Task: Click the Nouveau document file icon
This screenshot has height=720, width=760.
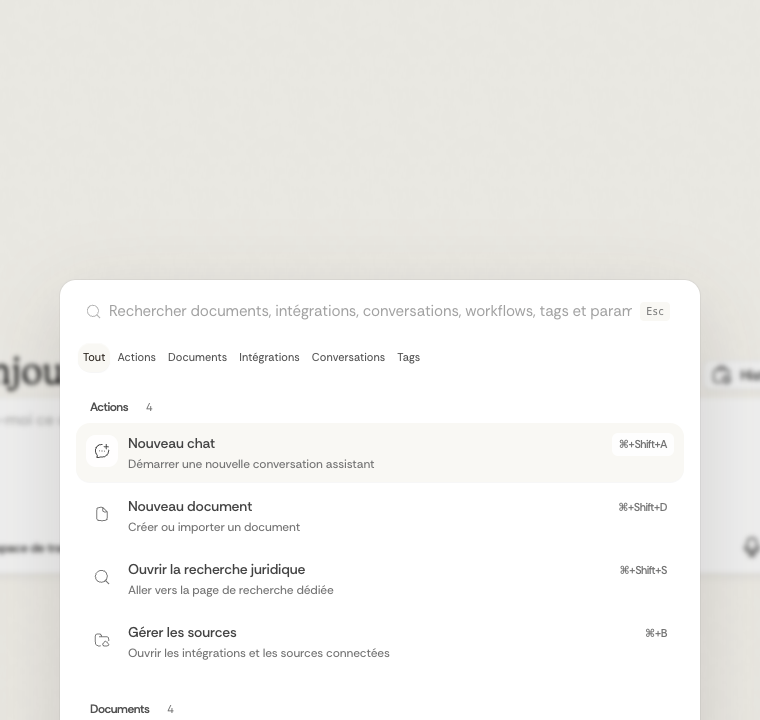Action: point(102,514)
